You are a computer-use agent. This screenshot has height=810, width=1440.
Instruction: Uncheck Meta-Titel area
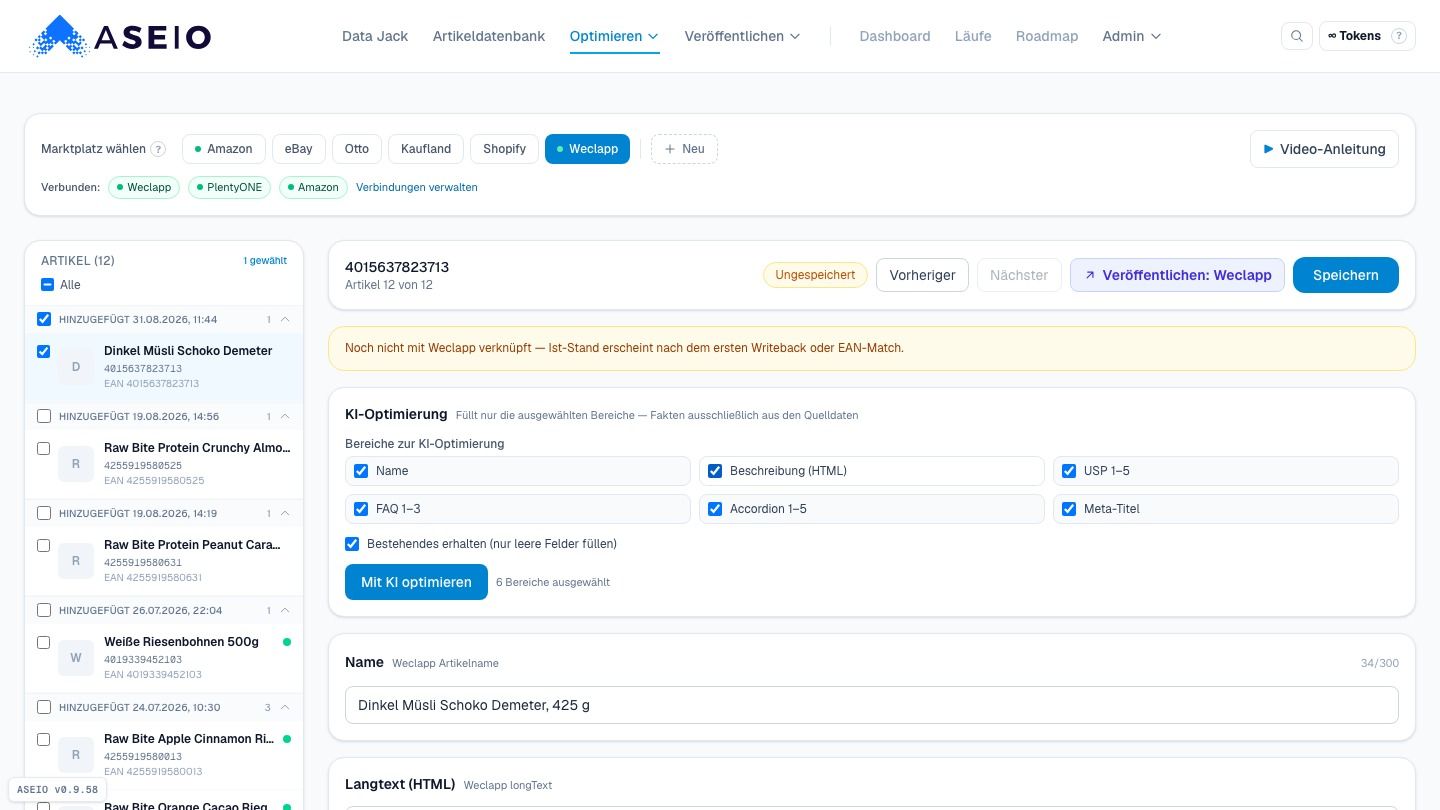[x=1069, y=509]
